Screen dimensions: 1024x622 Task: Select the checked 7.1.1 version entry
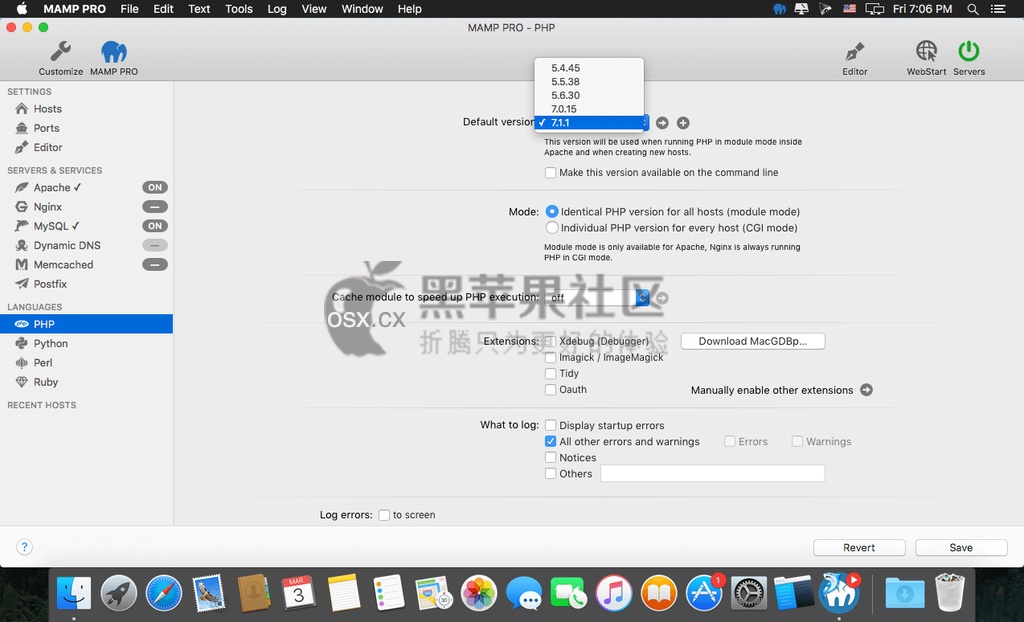589,123
